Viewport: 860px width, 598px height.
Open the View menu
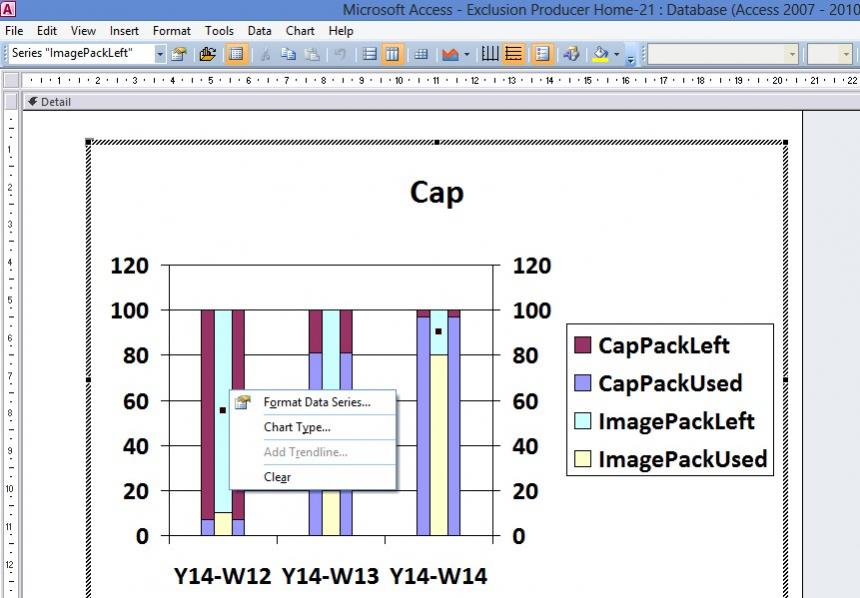tap(83, 31)
